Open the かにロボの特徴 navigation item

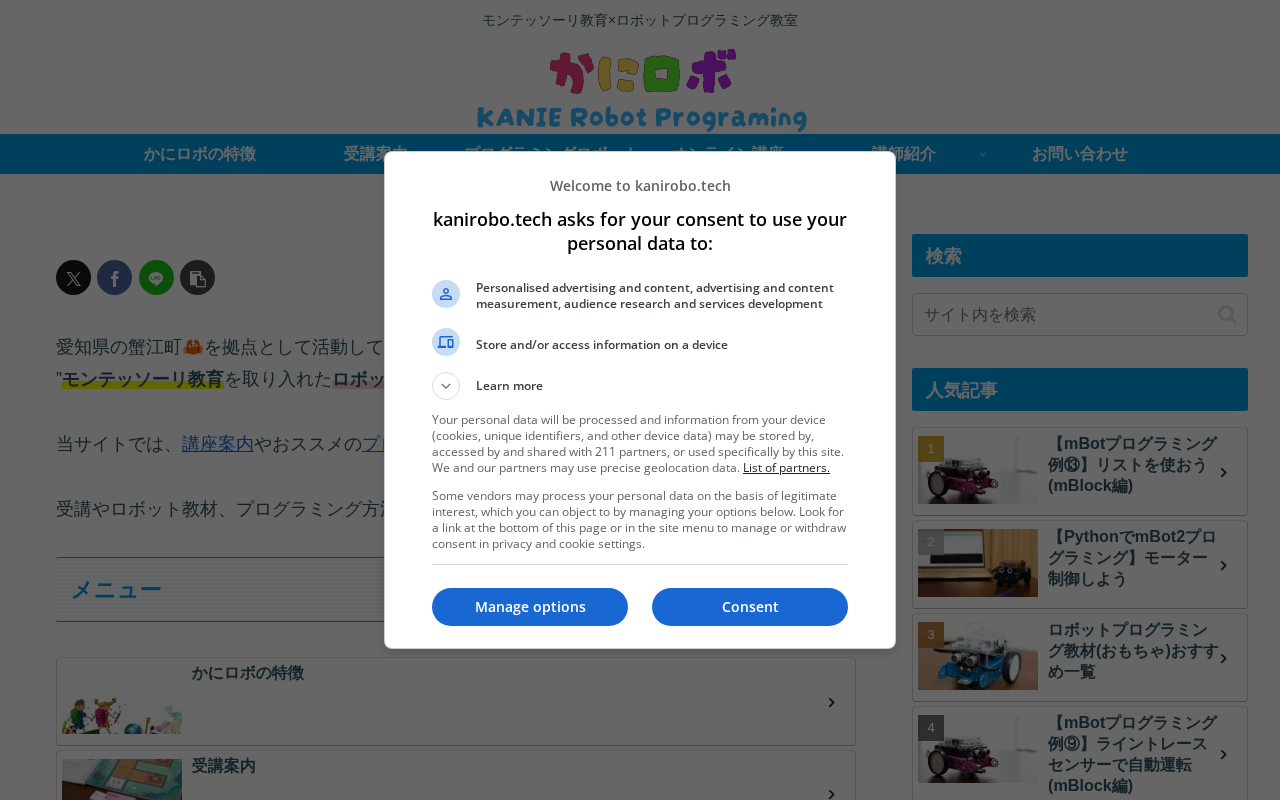click(200, 154)
